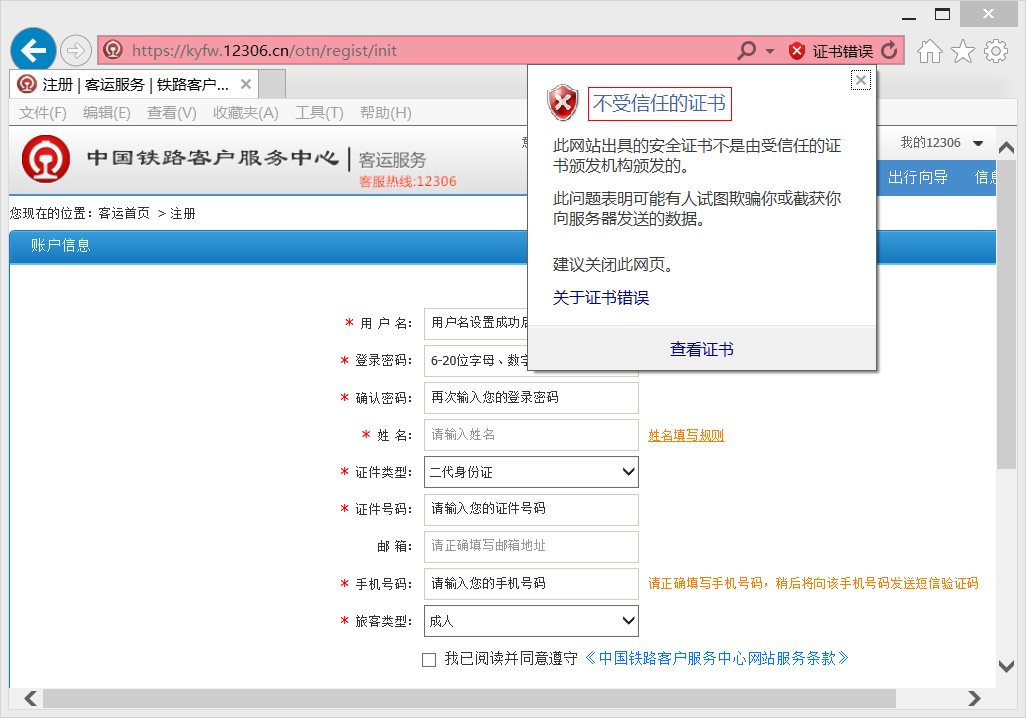
Task: Click the horizontal scrollbar right arrow
Action: 974,698
